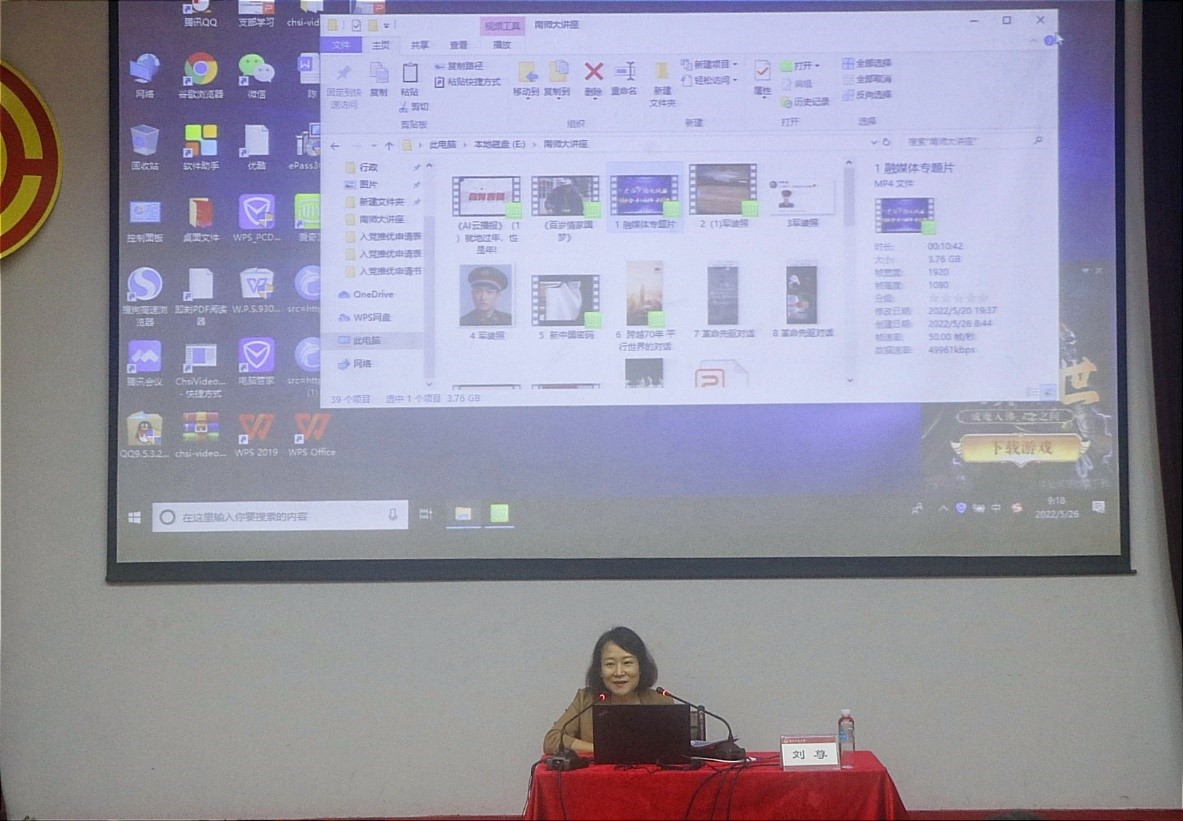1183x821 pixels.
Task: Open Task View on the taskbar
Action: point(426,515)
